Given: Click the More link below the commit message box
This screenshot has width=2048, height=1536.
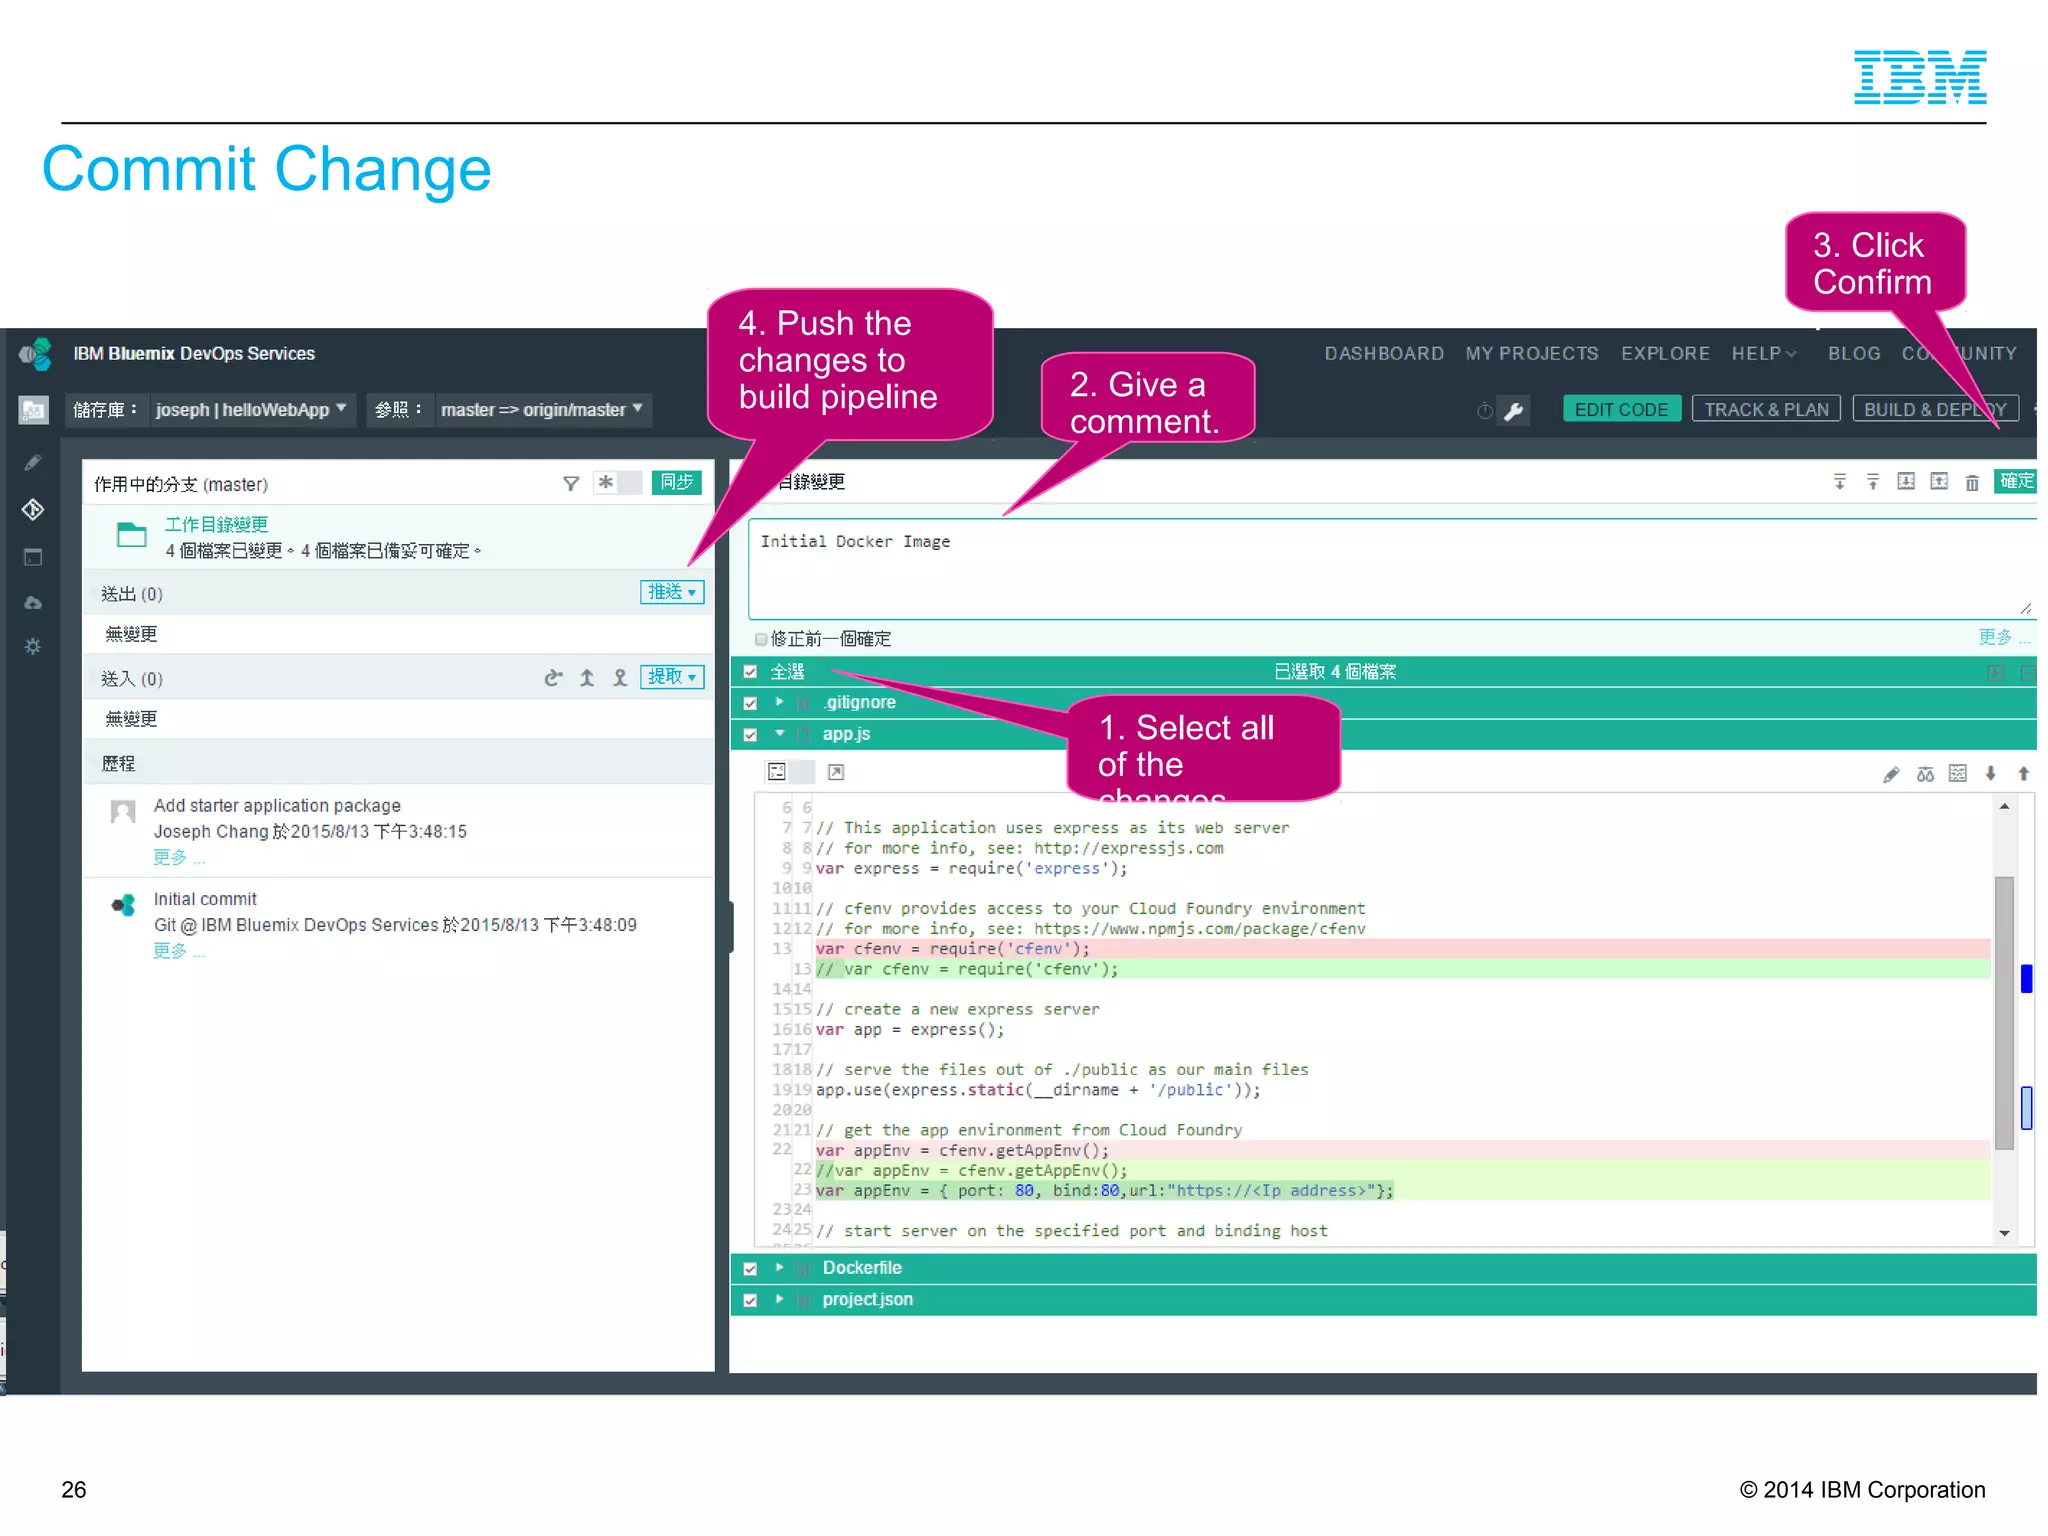Looking at the screenshot, I should tap(2003, 638).
